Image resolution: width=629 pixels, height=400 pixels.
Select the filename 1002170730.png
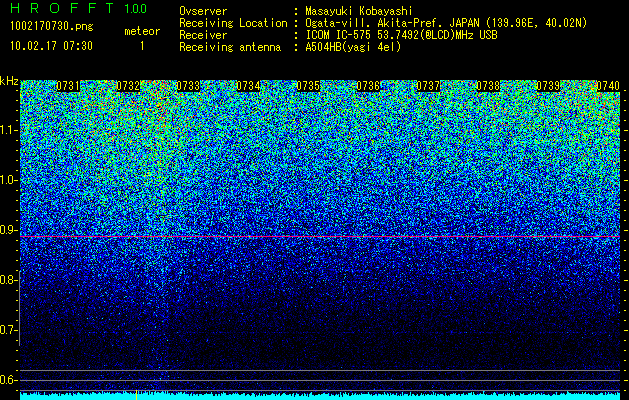(52, 26)
